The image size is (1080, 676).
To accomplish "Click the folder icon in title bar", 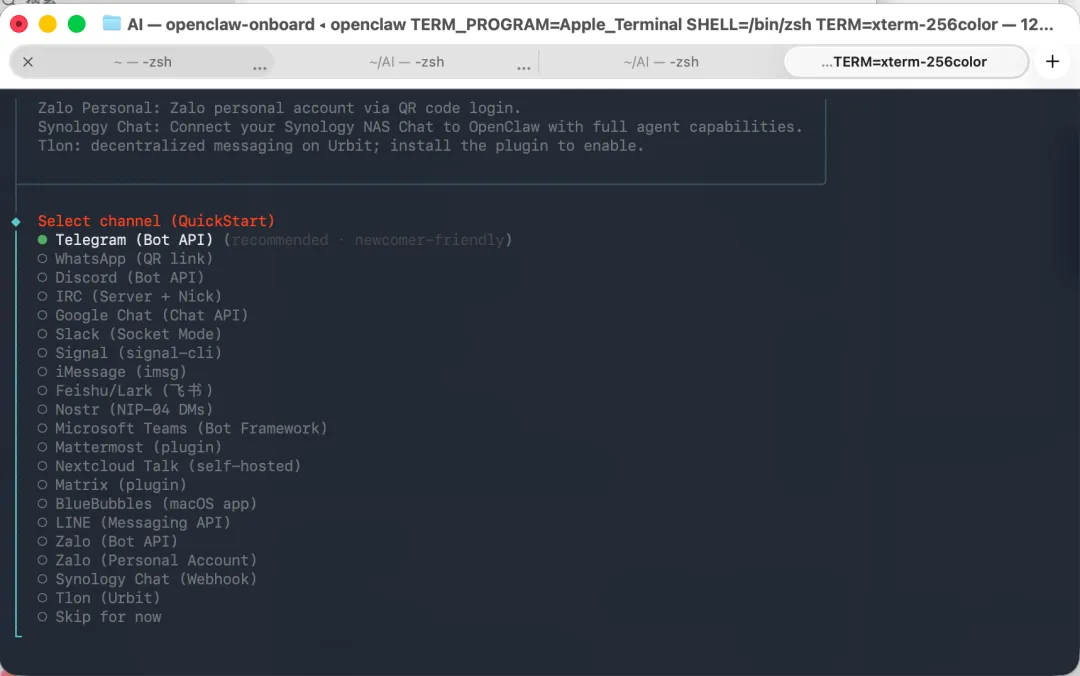I will click(111, 23).
